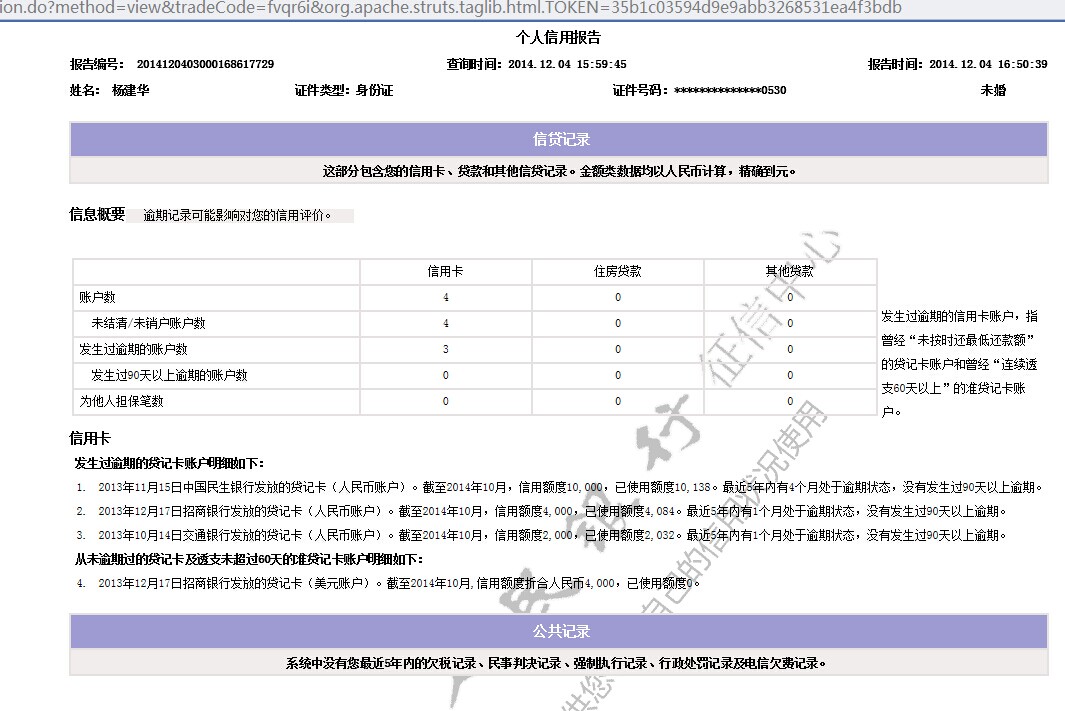This screenshot has width=1065, height=711.
Task: Click the 为他人担保笔数 row label
Action: (122, 401)
